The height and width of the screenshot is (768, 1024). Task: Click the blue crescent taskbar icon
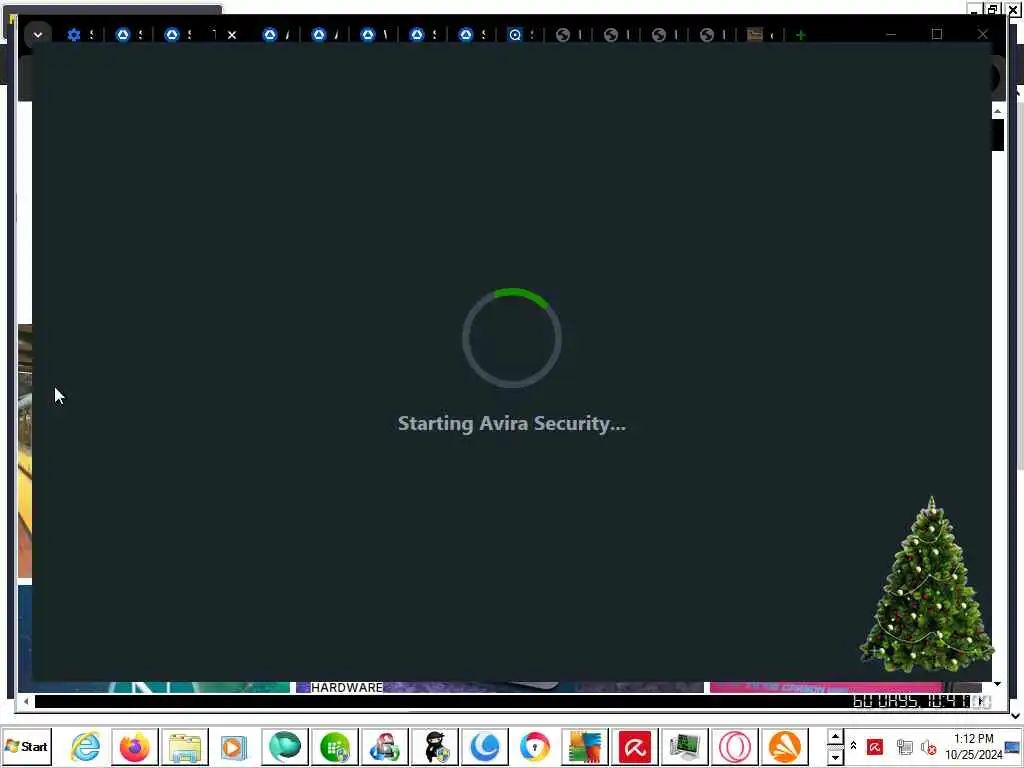coord(485,746)
